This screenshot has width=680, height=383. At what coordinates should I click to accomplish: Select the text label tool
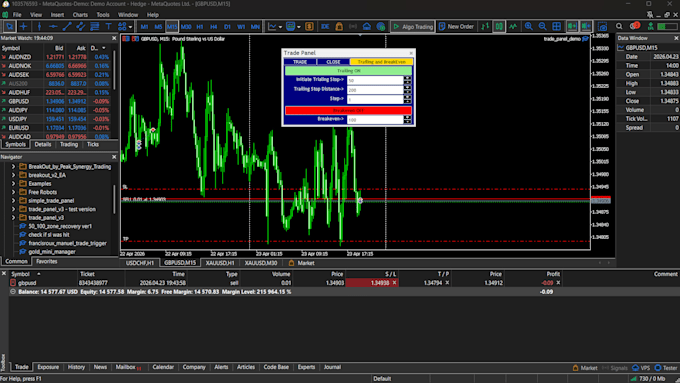[108, 27]
